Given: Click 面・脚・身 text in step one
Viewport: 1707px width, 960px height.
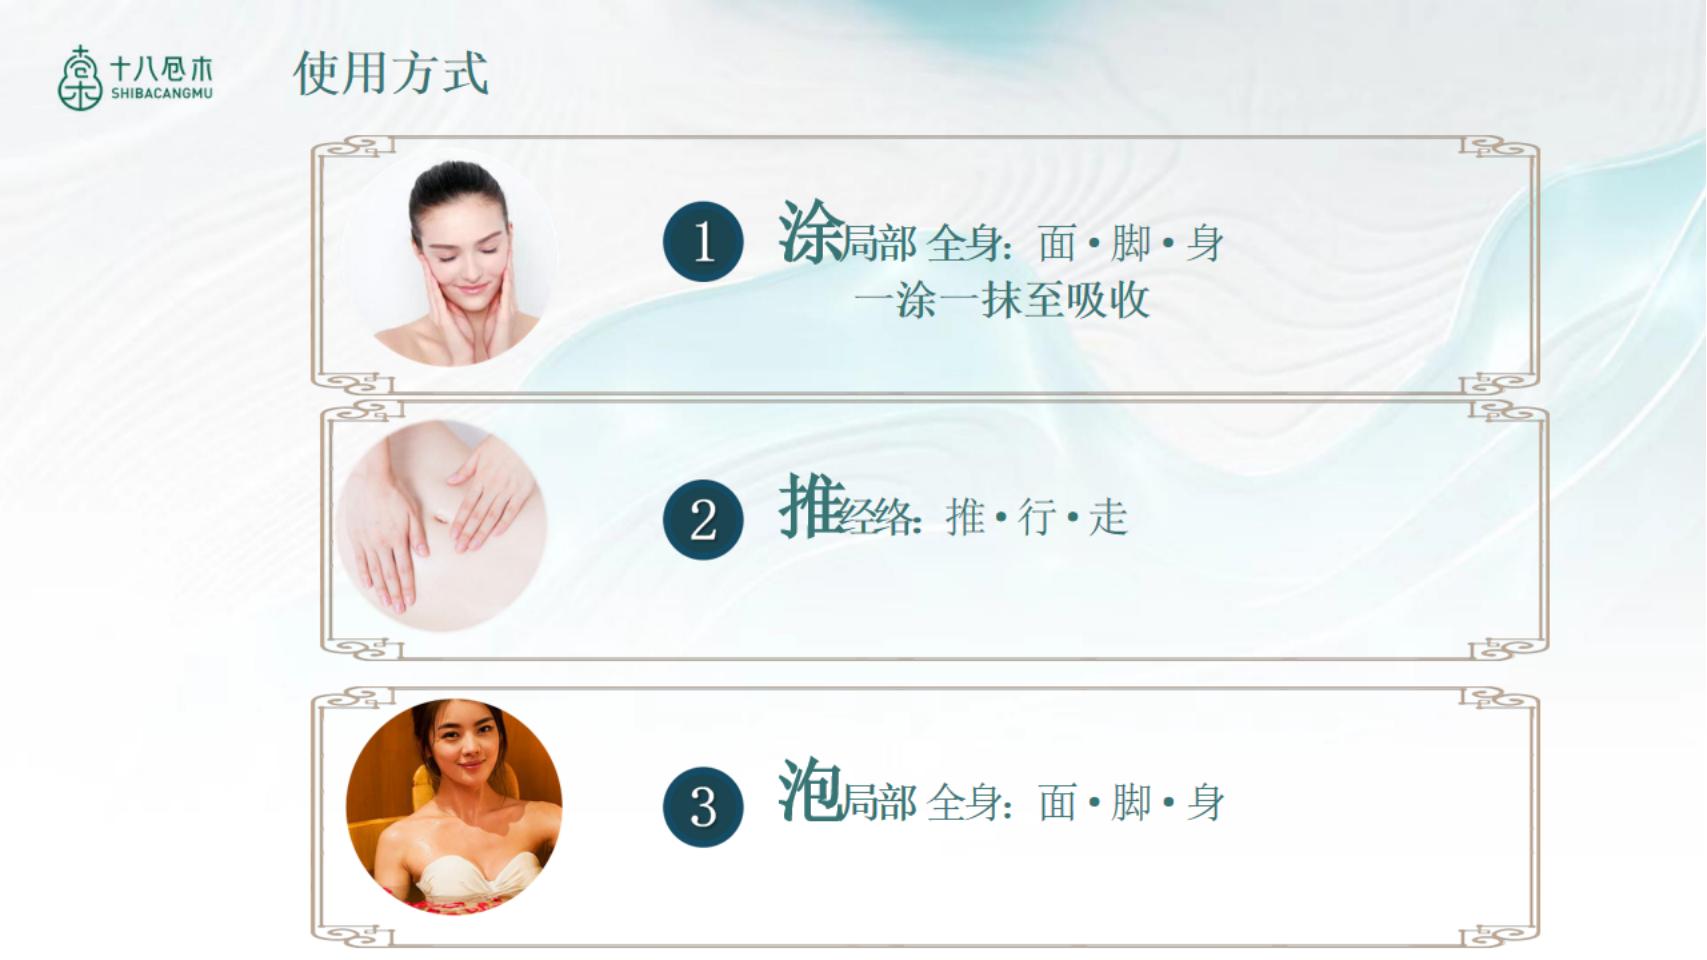Looking at the screenshot, I should [x=1131, y=244].
